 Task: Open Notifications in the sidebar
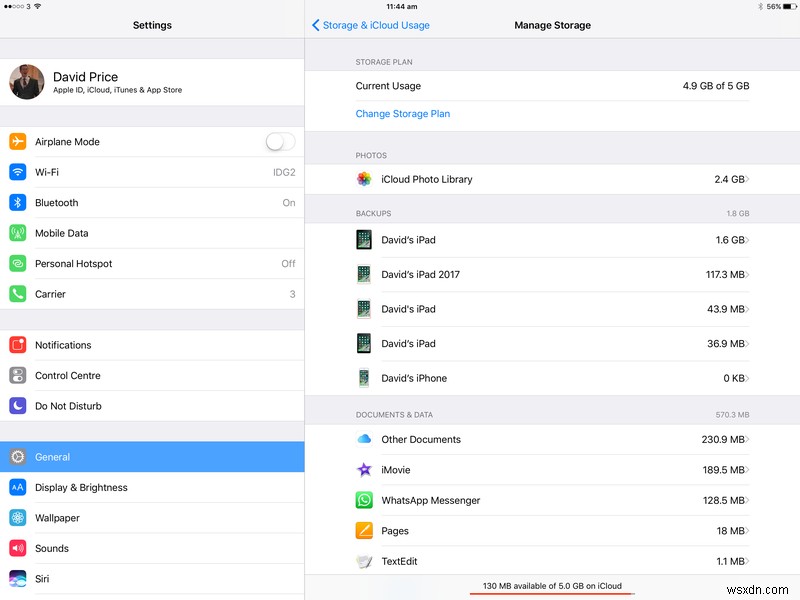pos(152,345)
